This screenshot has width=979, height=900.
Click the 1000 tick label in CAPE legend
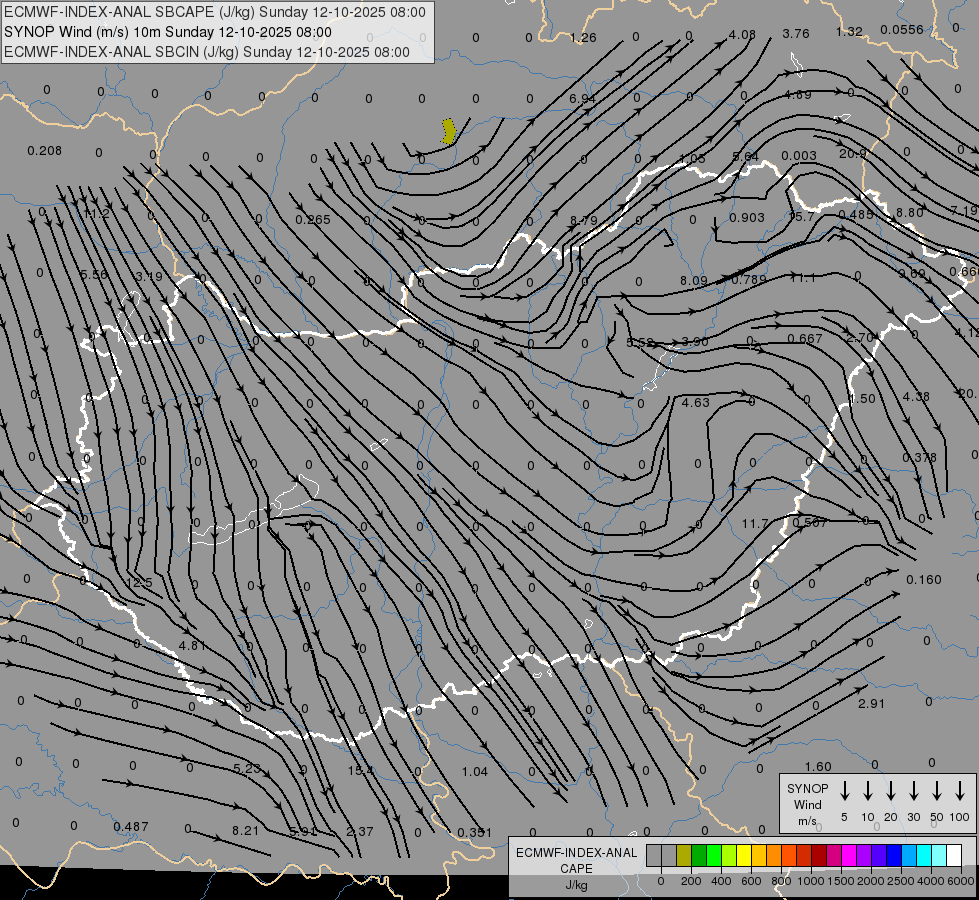coord(810,881)
